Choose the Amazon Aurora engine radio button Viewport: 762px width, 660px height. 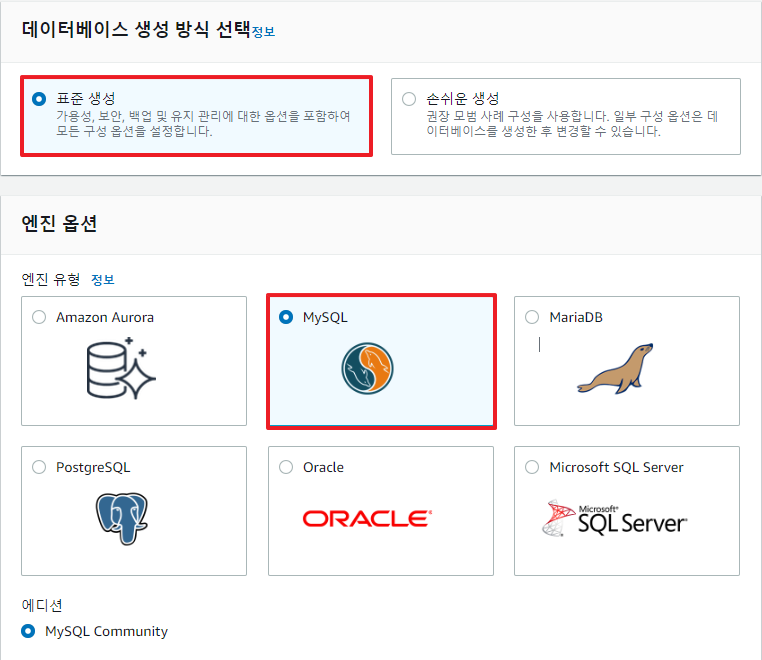39,317
